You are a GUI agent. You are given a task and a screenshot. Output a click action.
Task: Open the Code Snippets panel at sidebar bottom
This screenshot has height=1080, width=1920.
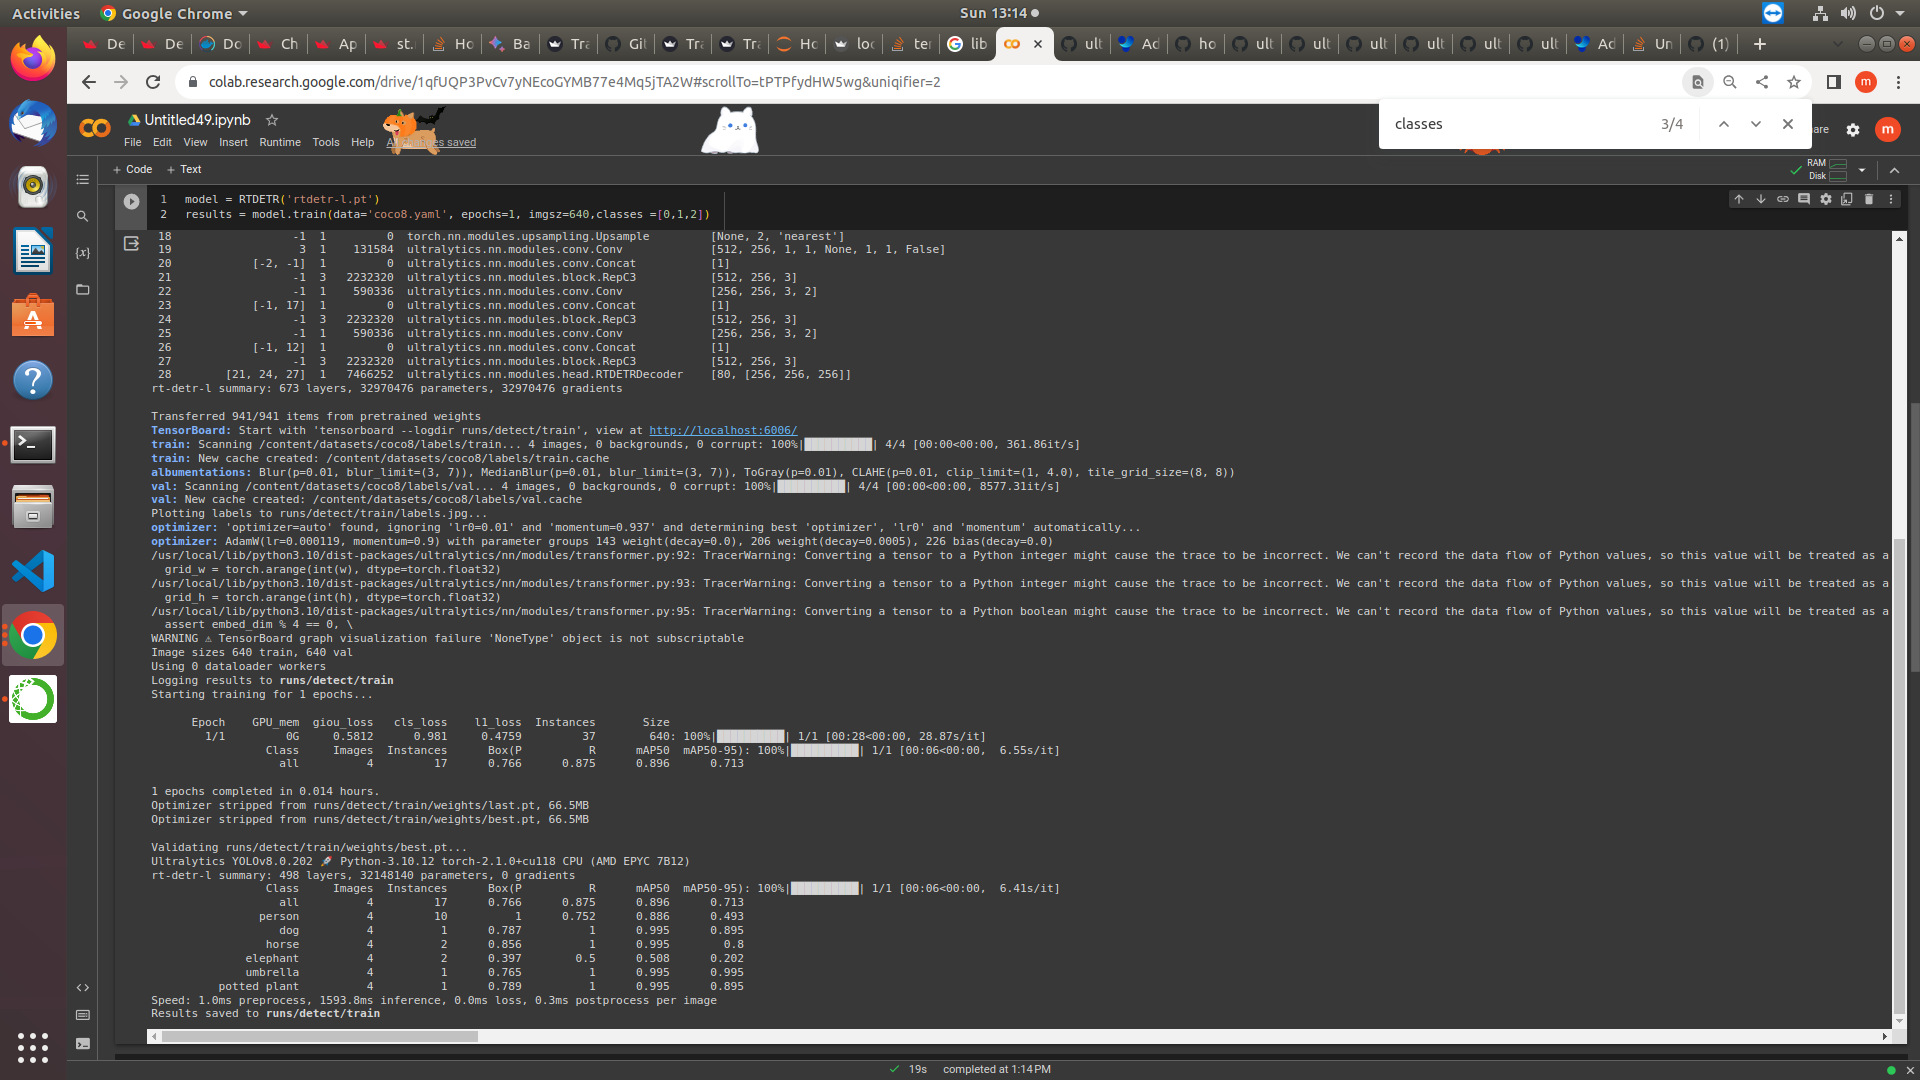coord(83,987)
